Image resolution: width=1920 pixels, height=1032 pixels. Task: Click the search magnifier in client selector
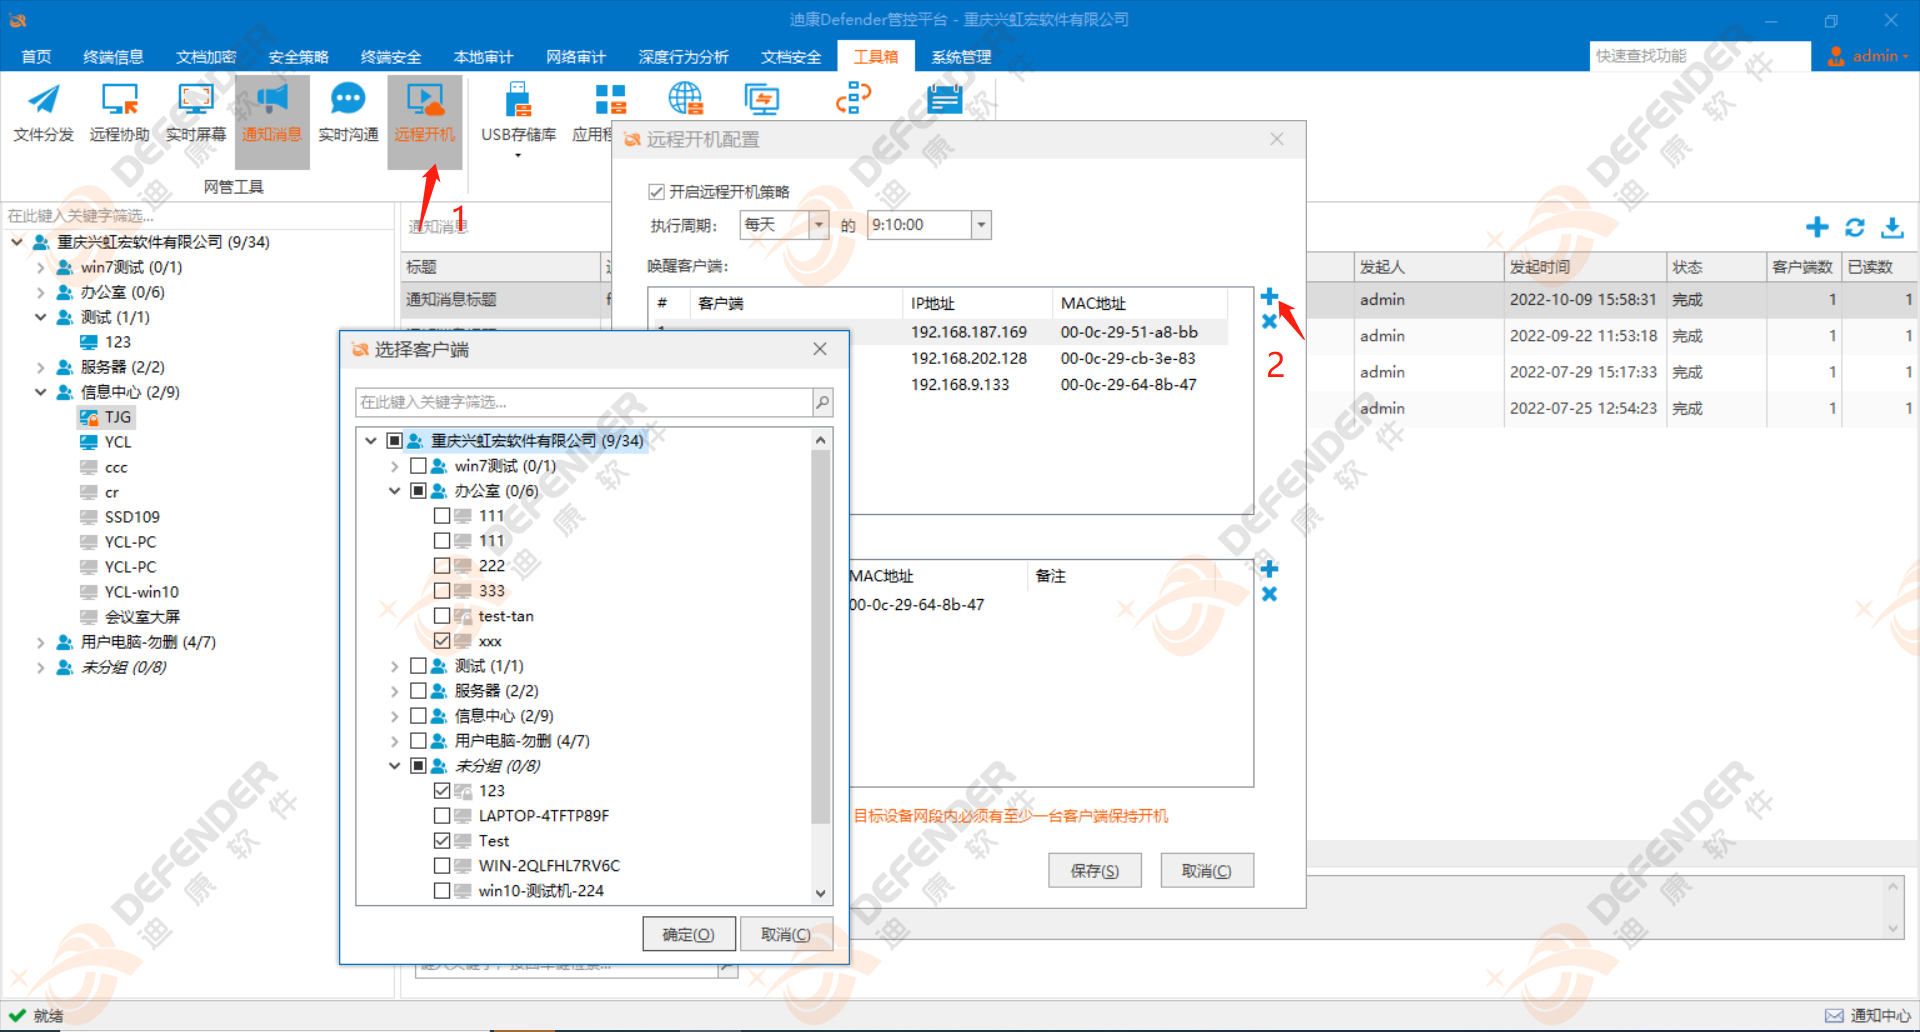822,402
